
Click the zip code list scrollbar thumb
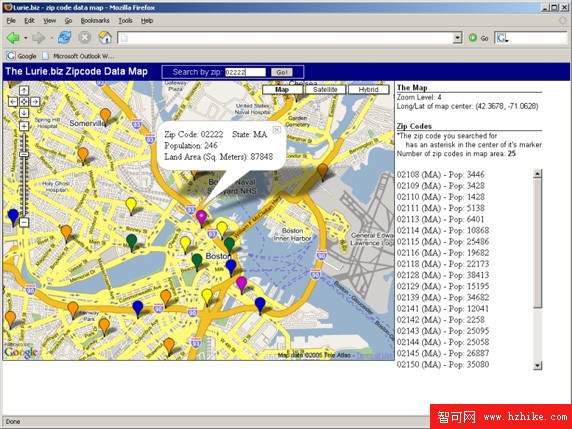[x=537, y=243]
